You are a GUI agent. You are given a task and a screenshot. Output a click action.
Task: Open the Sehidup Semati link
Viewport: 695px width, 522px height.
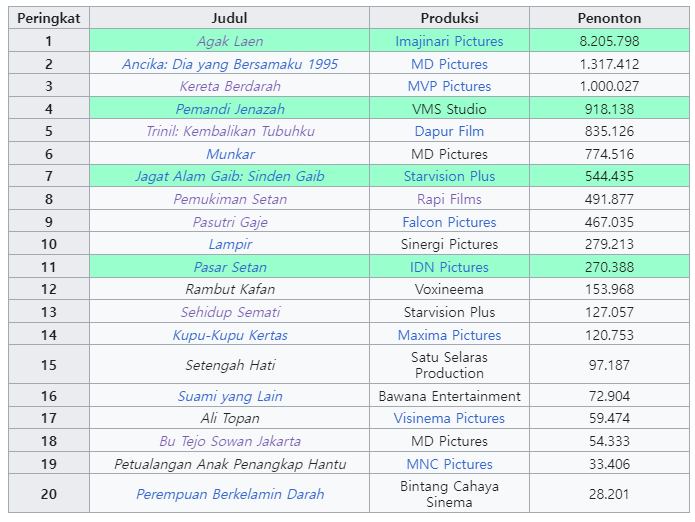click(x=230, y=312)
